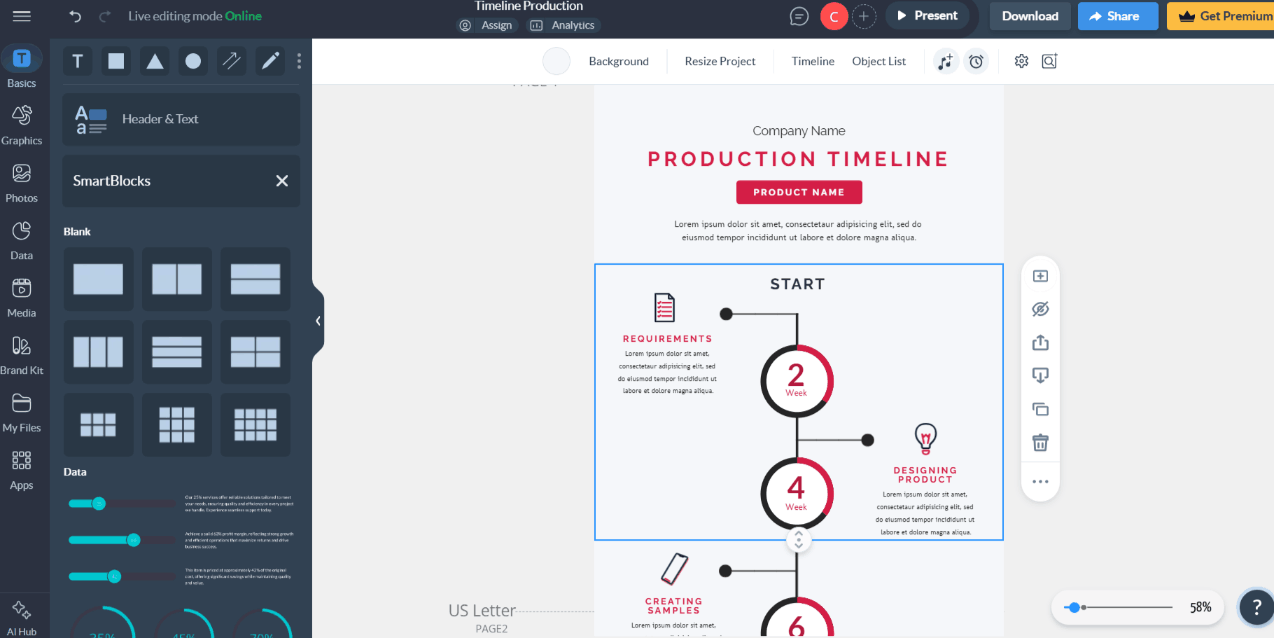The height and width of the screenshot is (638, 1274).
Task: Collapse the left panel with arrow handle
Action: 318,321
